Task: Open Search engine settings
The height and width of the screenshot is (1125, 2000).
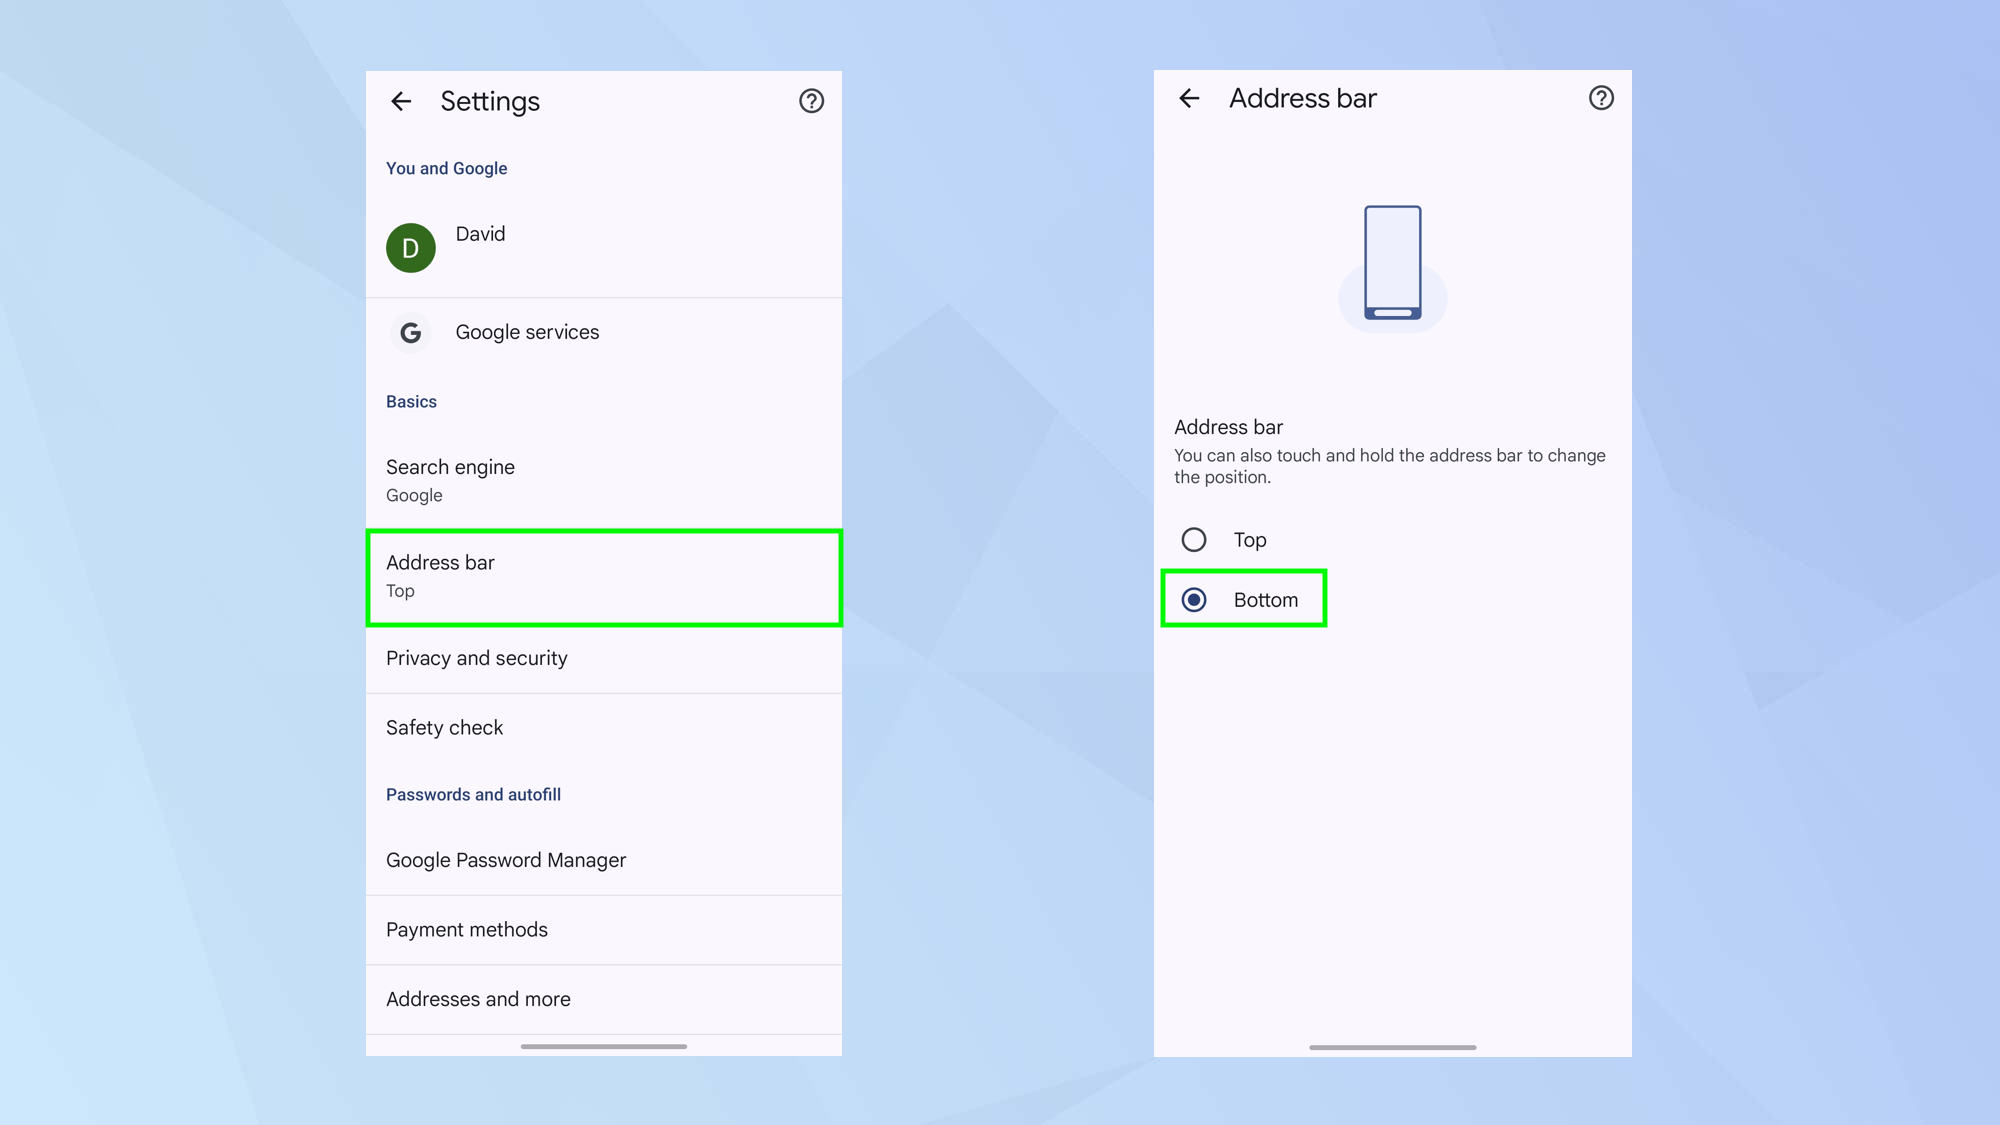Action: click(604, 480)
